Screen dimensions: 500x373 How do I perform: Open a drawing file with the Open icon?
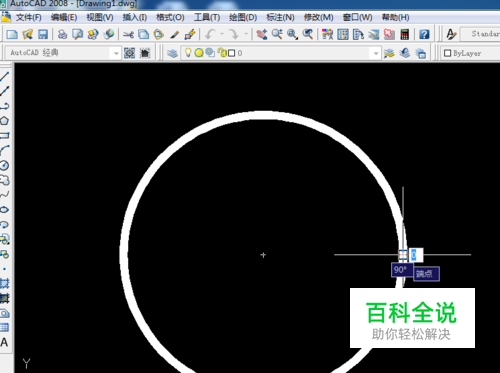pyautogui.click(x=28, y=34)
